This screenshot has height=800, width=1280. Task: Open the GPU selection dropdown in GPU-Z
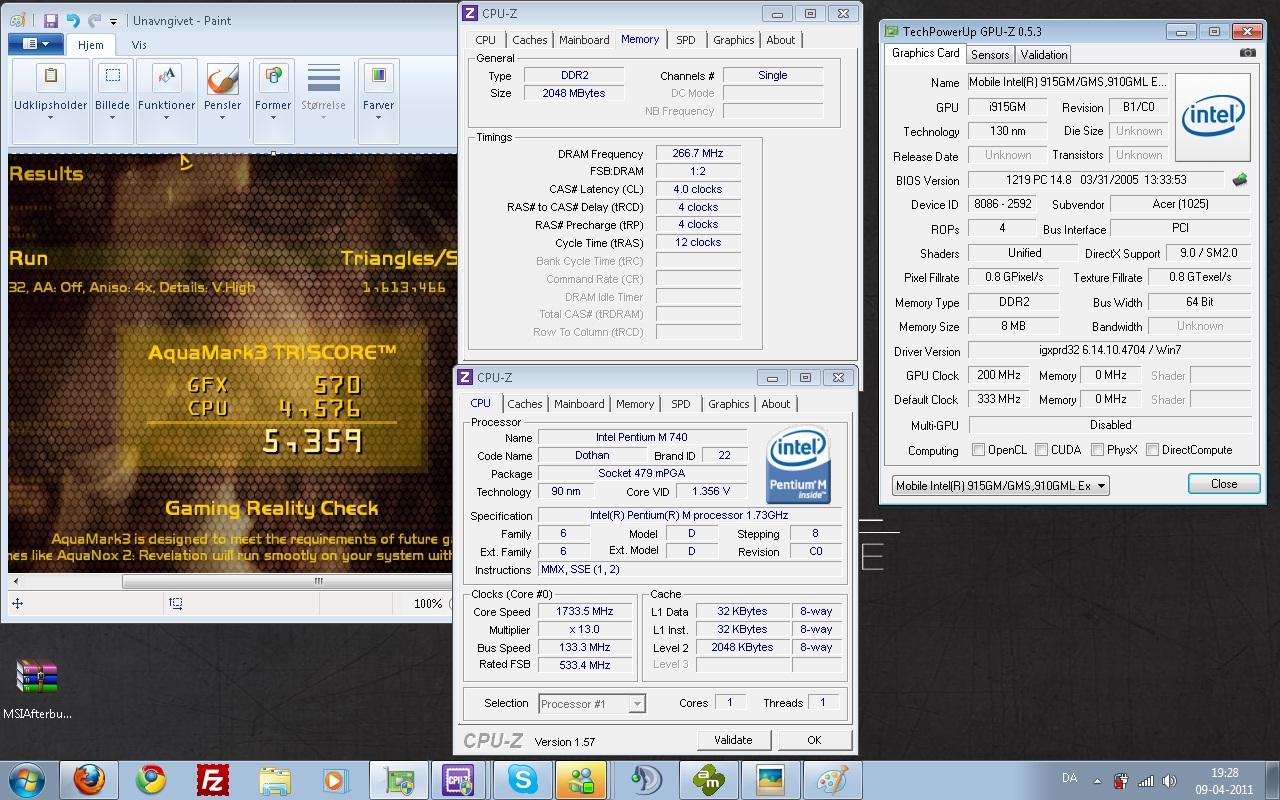coord(1000,486)
